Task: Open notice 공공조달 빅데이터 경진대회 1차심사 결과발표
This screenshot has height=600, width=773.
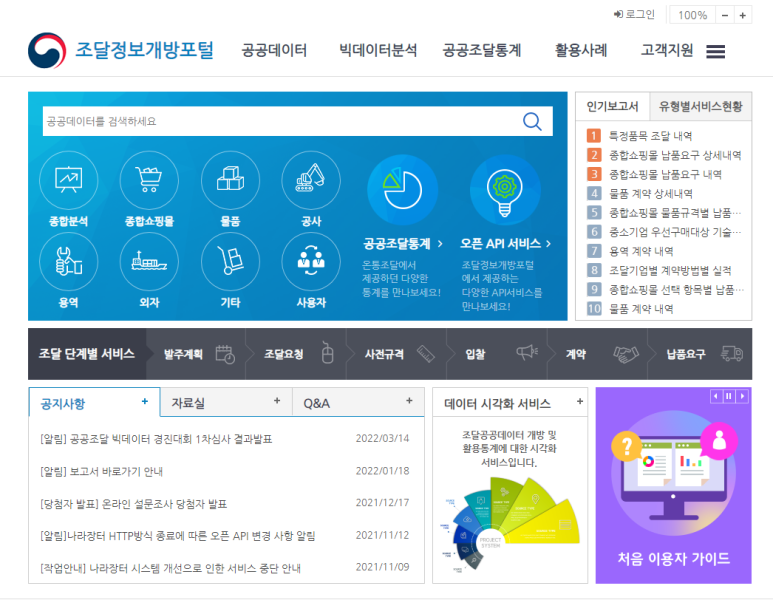Action: (x=156, y=439)
